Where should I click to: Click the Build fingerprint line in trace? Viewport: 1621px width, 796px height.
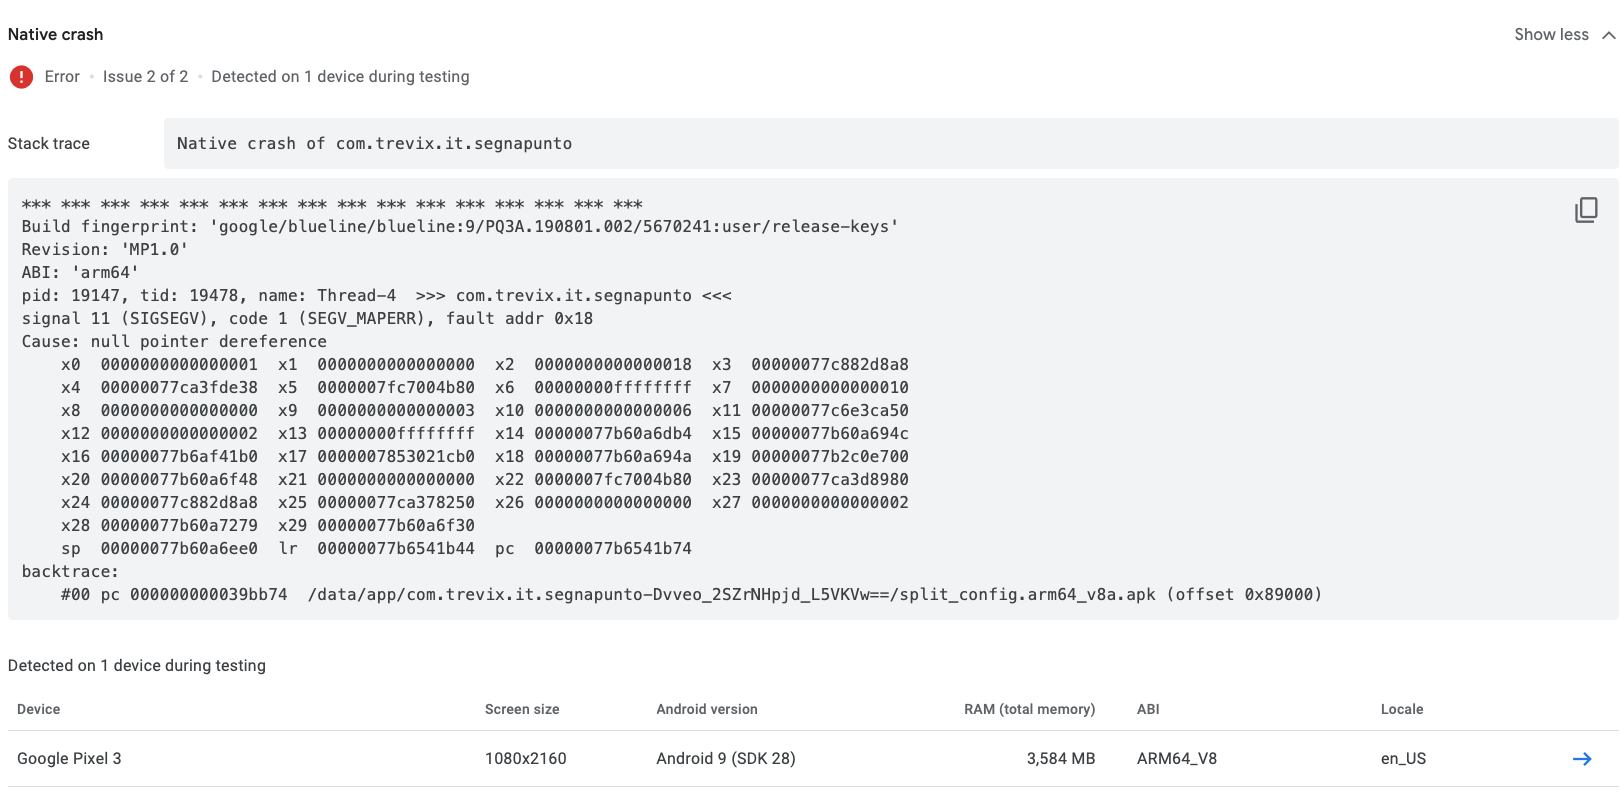coord(460,227)
